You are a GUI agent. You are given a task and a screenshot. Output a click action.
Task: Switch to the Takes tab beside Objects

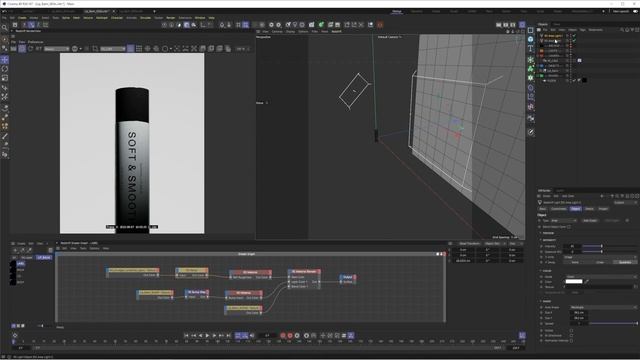(x=557, y=24)
